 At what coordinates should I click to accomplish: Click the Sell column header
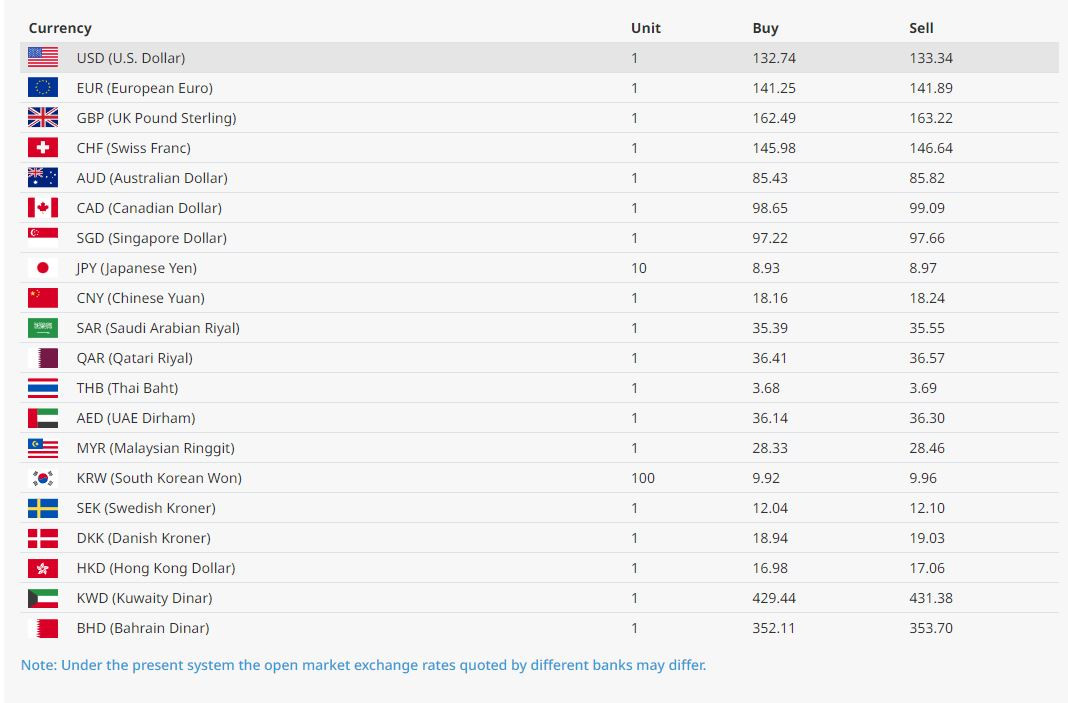pos(921,28)
